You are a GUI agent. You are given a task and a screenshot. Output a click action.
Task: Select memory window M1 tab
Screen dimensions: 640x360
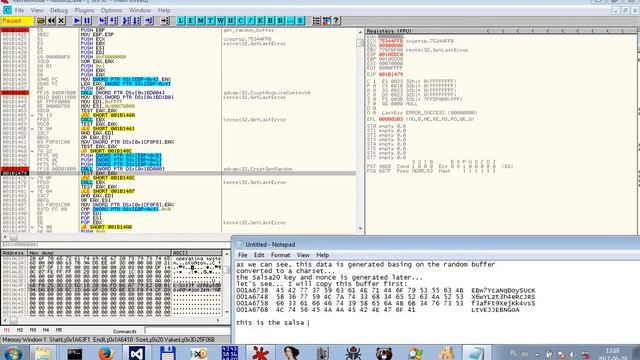point(7,330)
